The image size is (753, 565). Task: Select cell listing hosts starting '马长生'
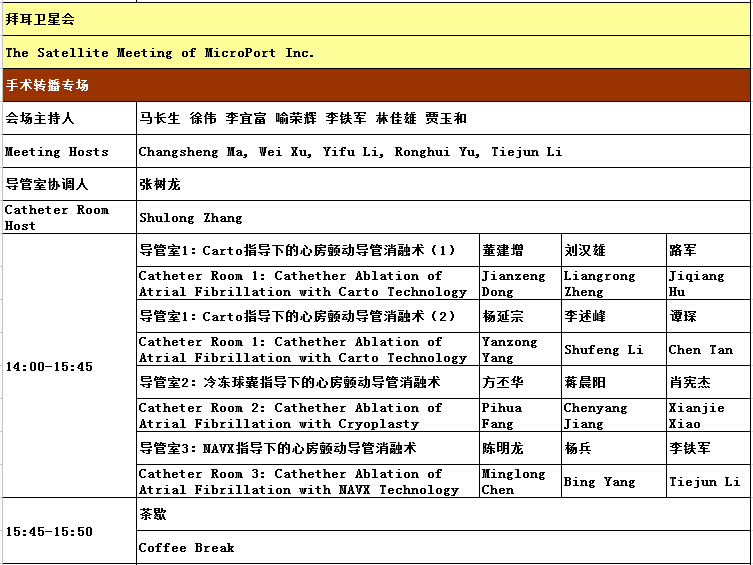click(x=443, y=118)
